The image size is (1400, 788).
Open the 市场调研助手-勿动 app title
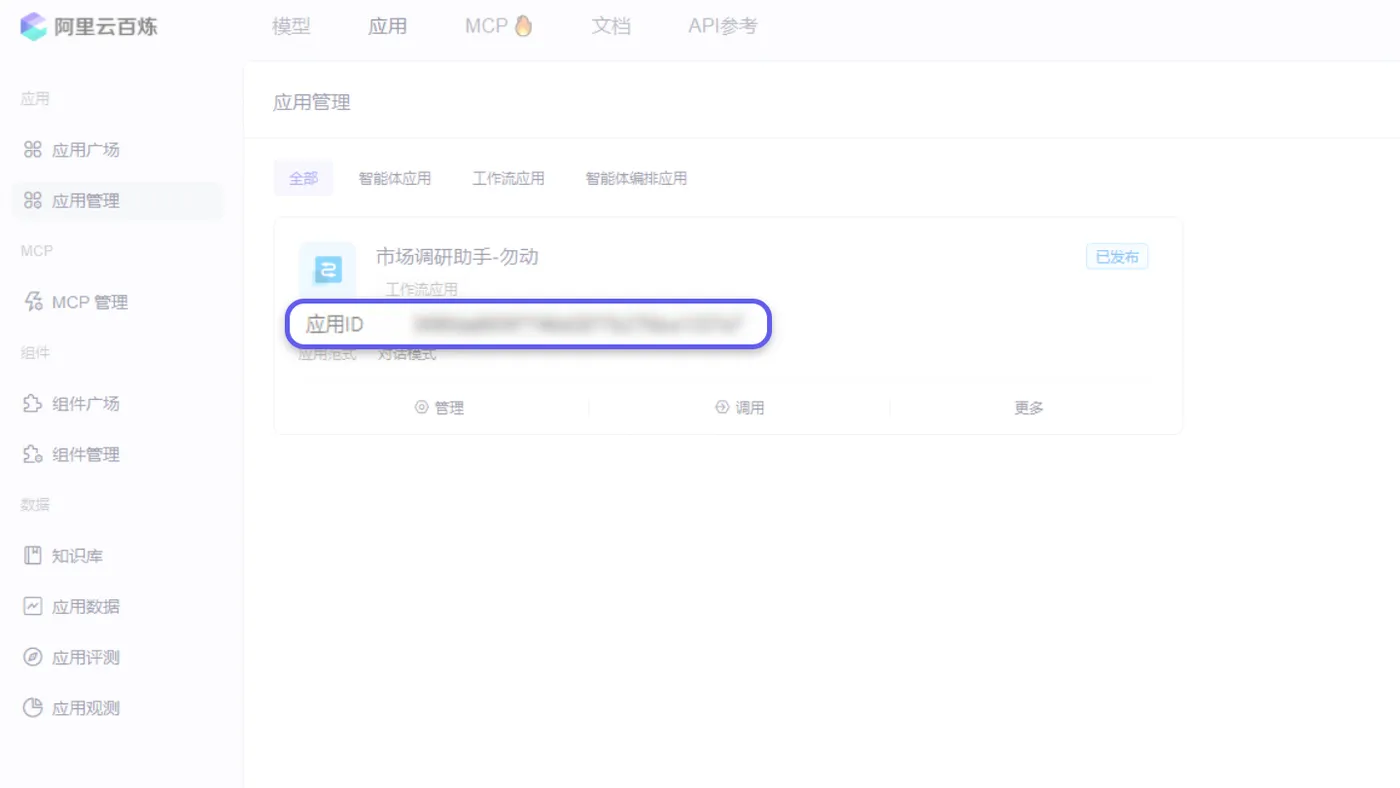click(x=457, y=257)
